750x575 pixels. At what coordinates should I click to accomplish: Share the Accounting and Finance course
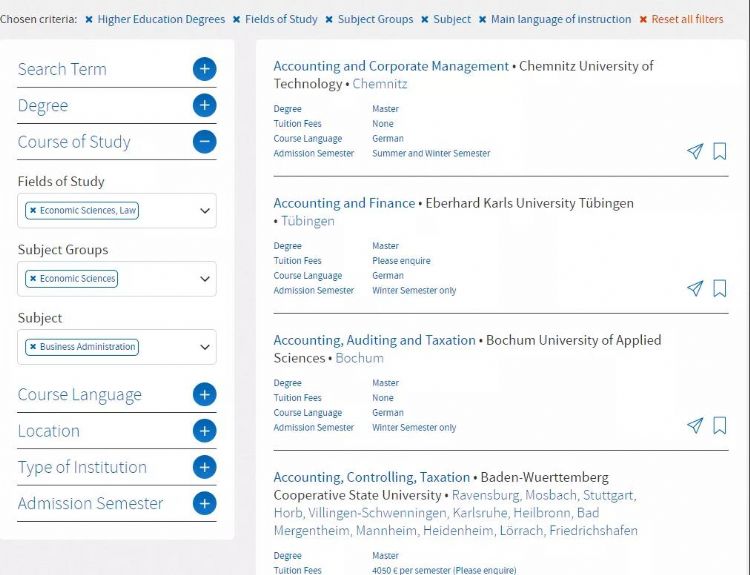(x=695, y=289)
